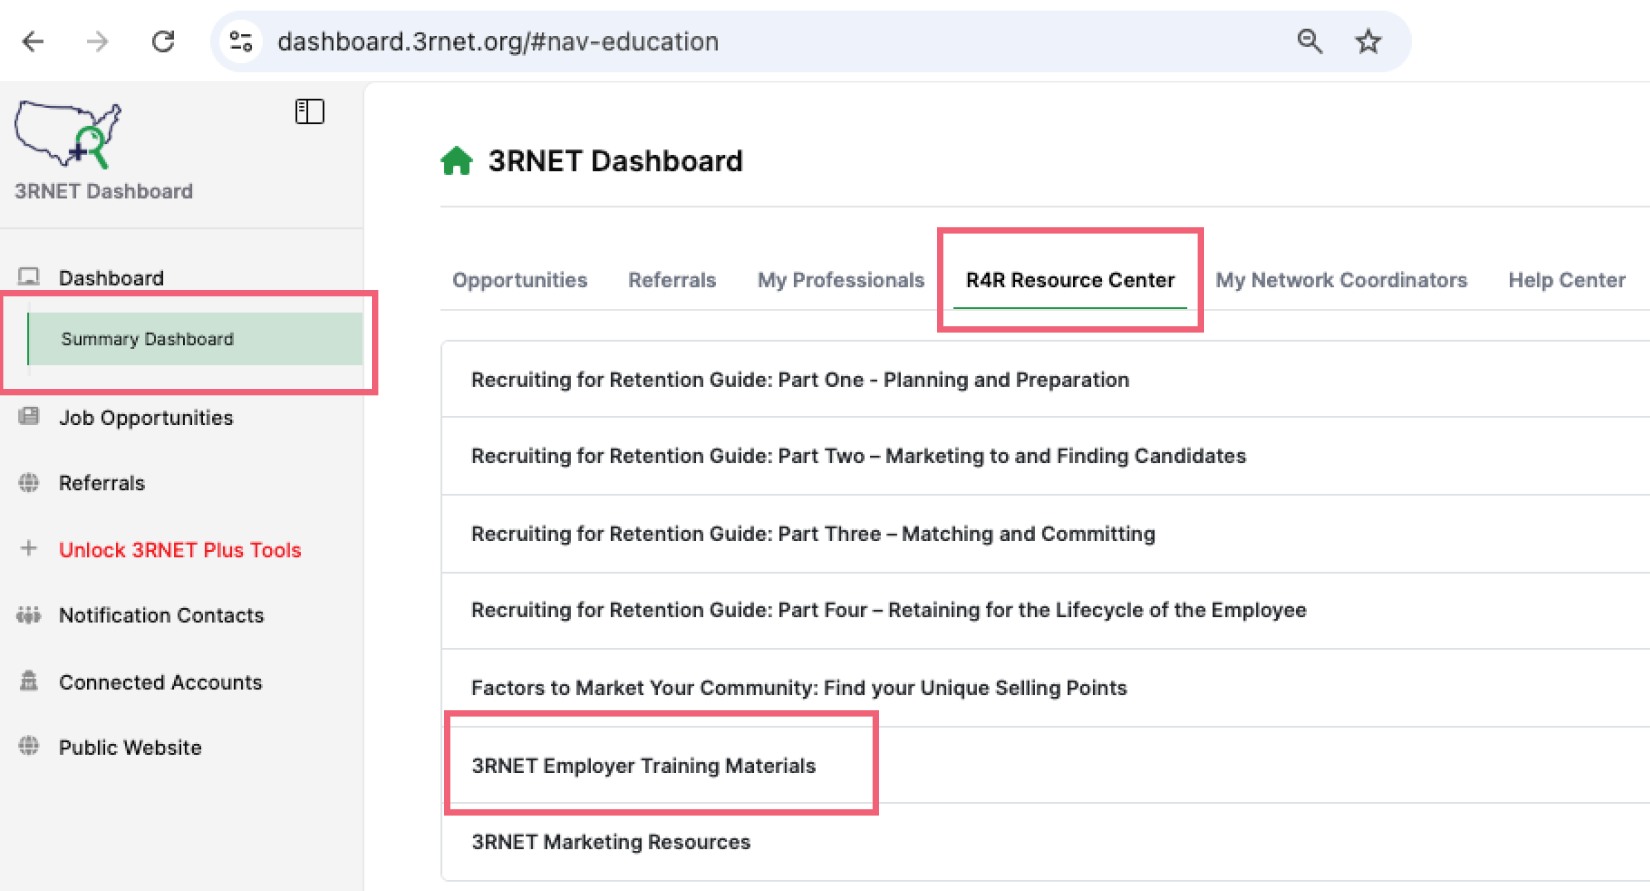Click the Public Website globe icon
Viewport: 1650px width, 891px height.
[29, 746]
